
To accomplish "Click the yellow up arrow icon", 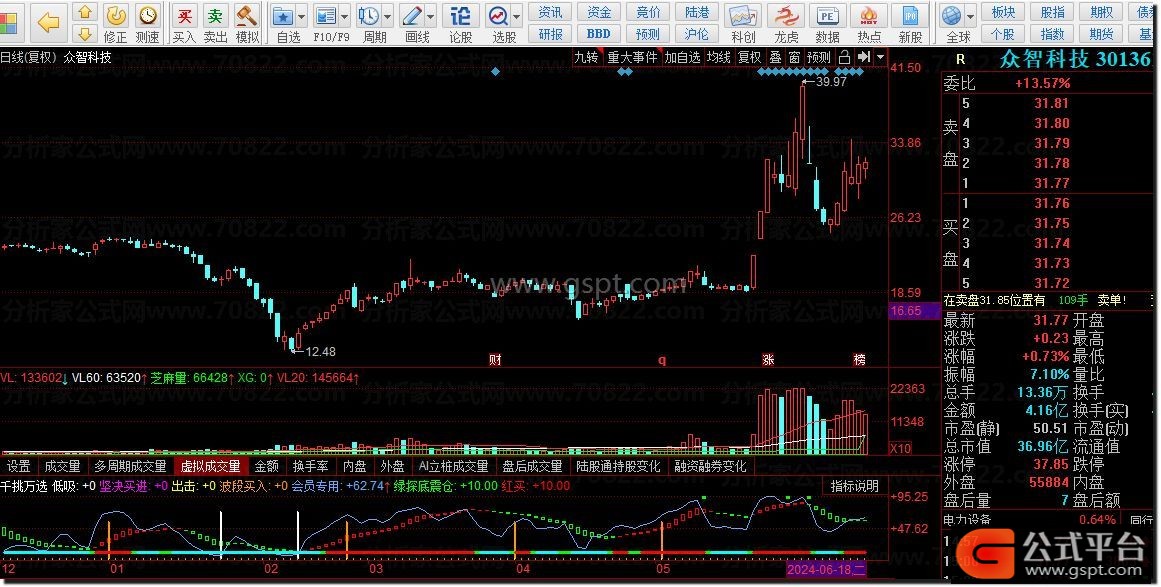I will coord(85,12).
